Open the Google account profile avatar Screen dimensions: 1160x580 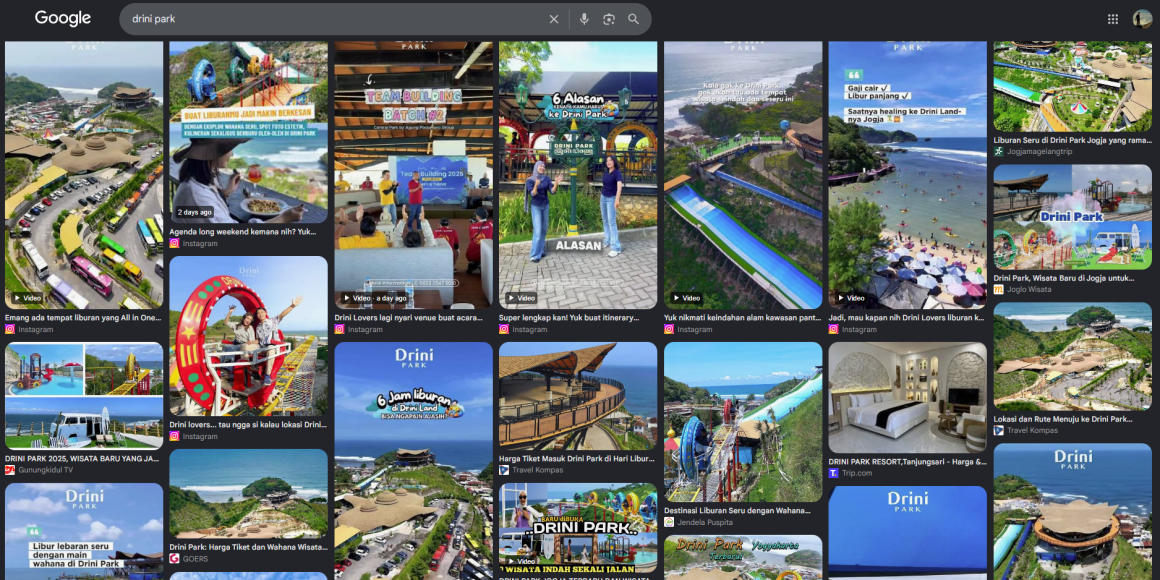pos(1142,19)
